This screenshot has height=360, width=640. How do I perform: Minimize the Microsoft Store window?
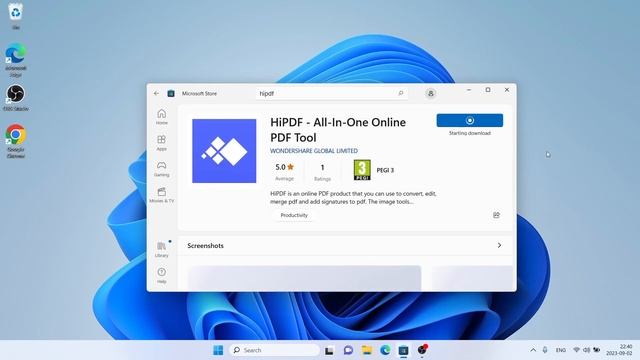click(x=469, y=90)
